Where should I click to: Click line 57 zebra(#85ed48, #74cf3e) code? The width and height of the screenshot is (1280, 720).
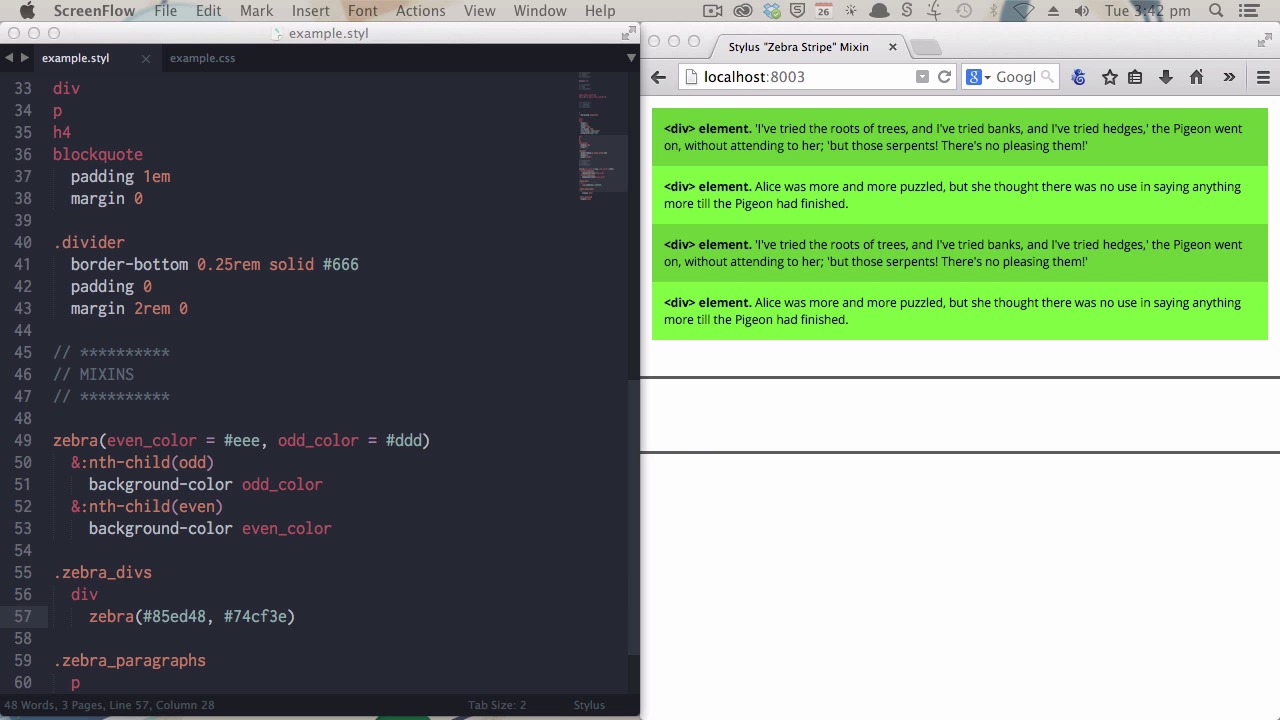pyautogui.click(x=192, y=617)
